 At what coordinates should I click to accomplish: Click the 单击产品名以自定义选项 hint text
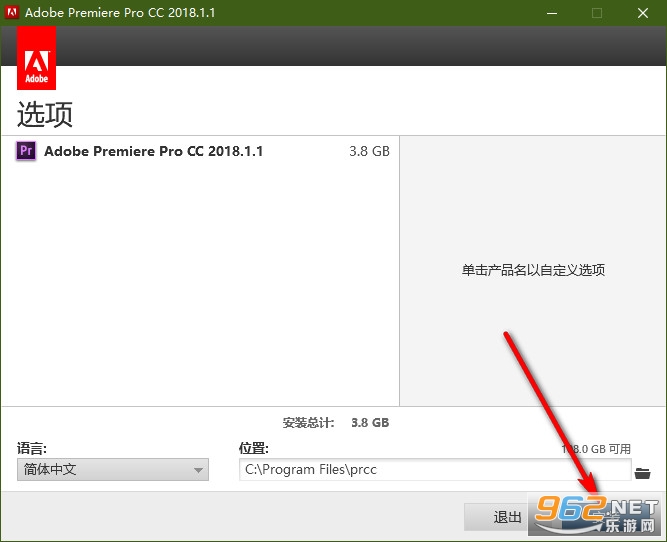(533, 270)
